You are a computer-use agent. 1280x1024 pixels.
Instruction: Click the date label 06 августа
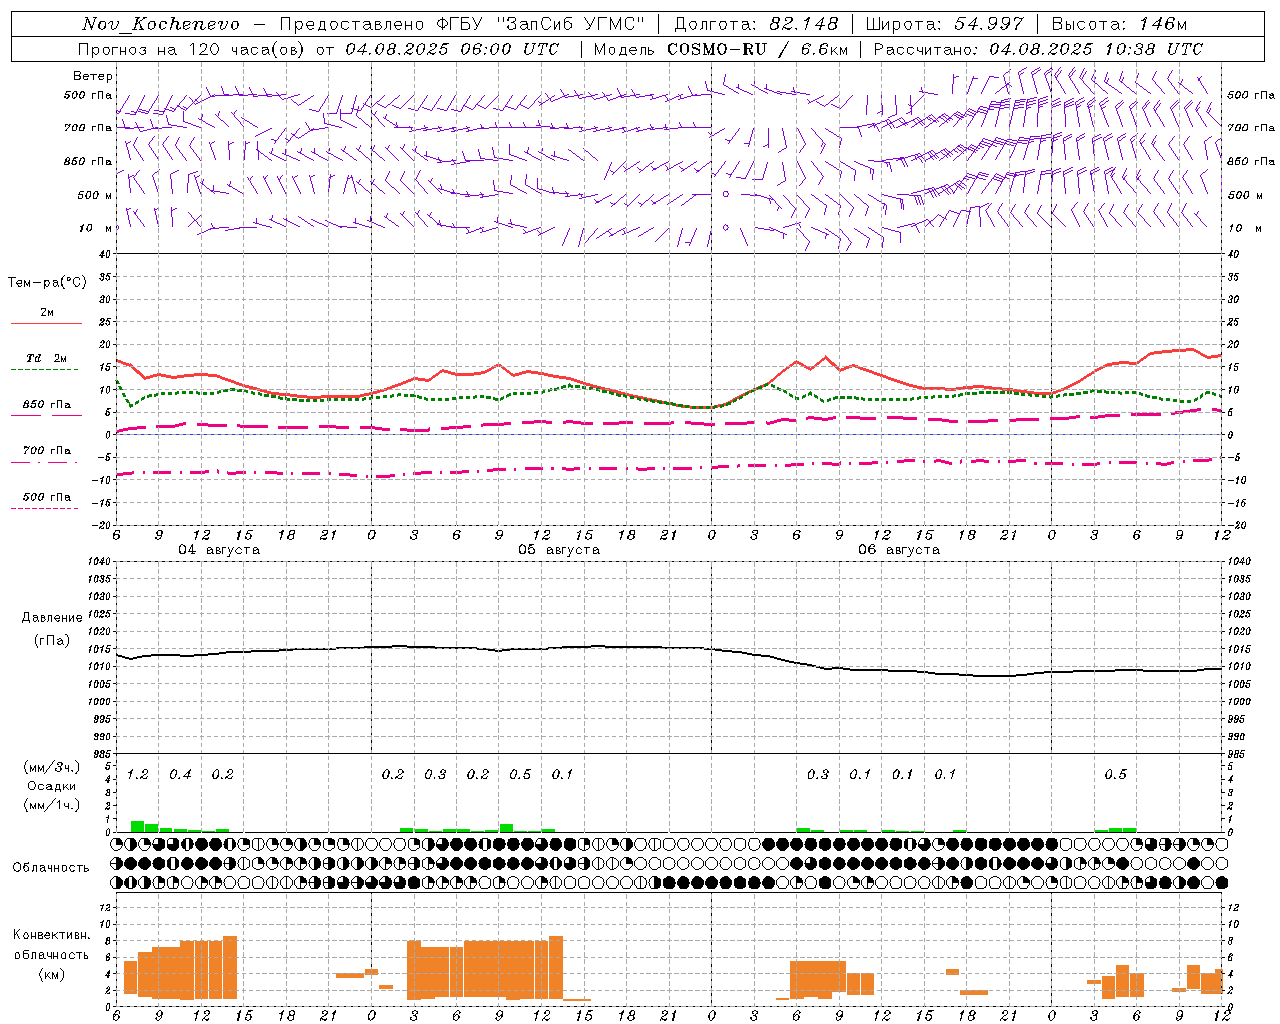(x=899, y=550)
